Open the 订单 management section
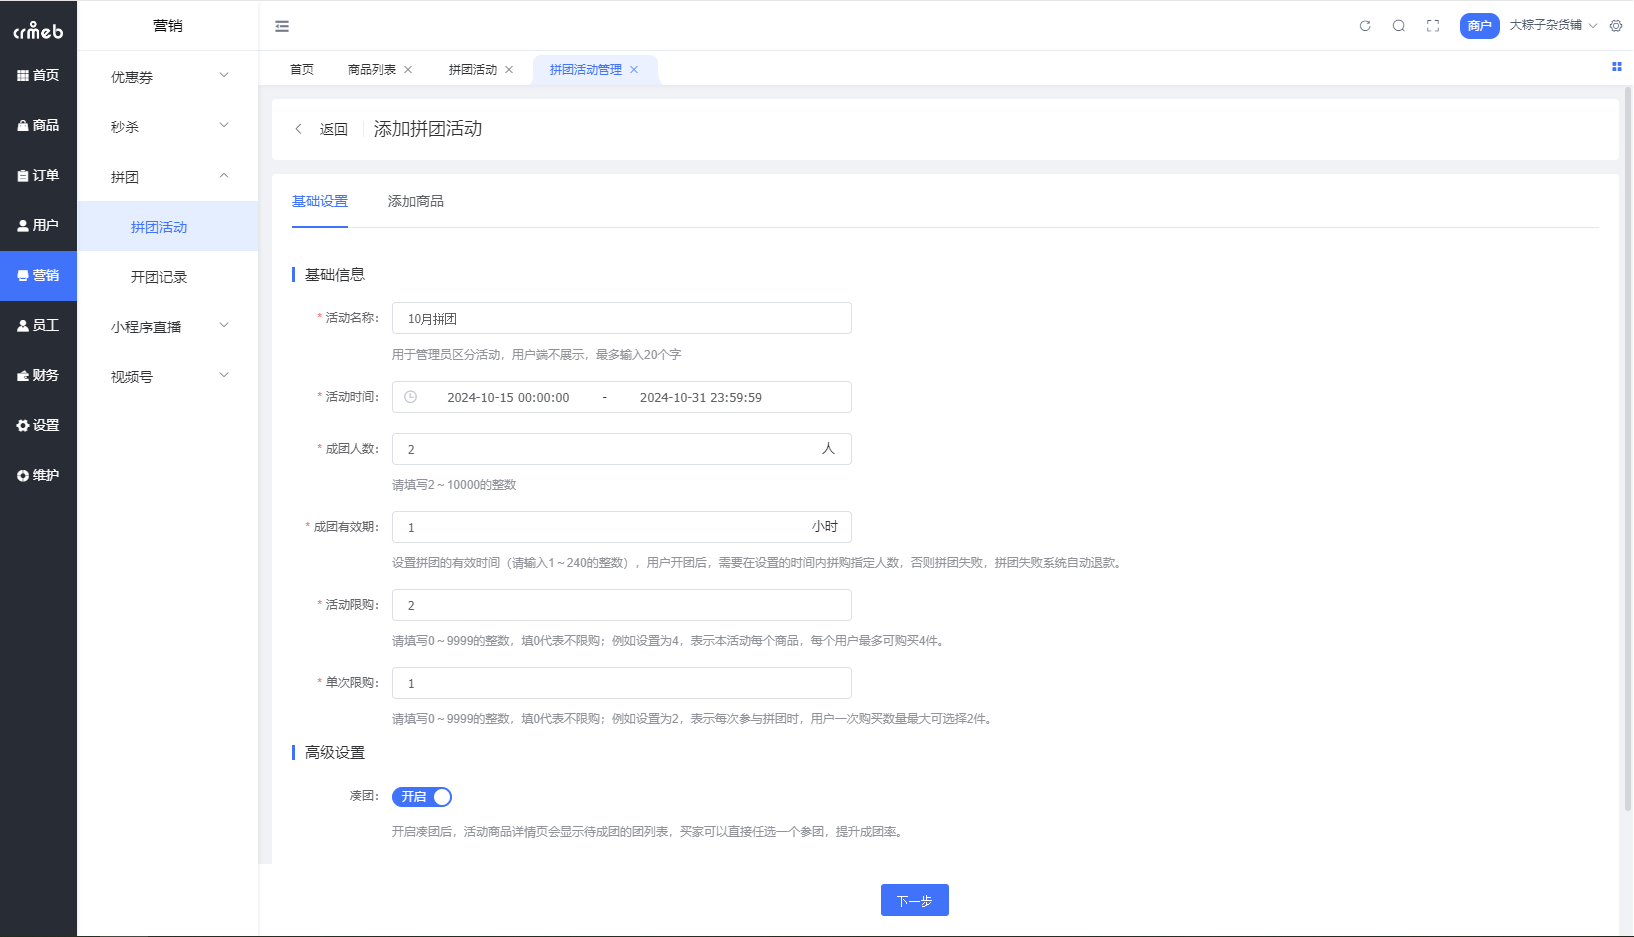1634x937 pixels. pyautogui.click(x=38, y=175)
